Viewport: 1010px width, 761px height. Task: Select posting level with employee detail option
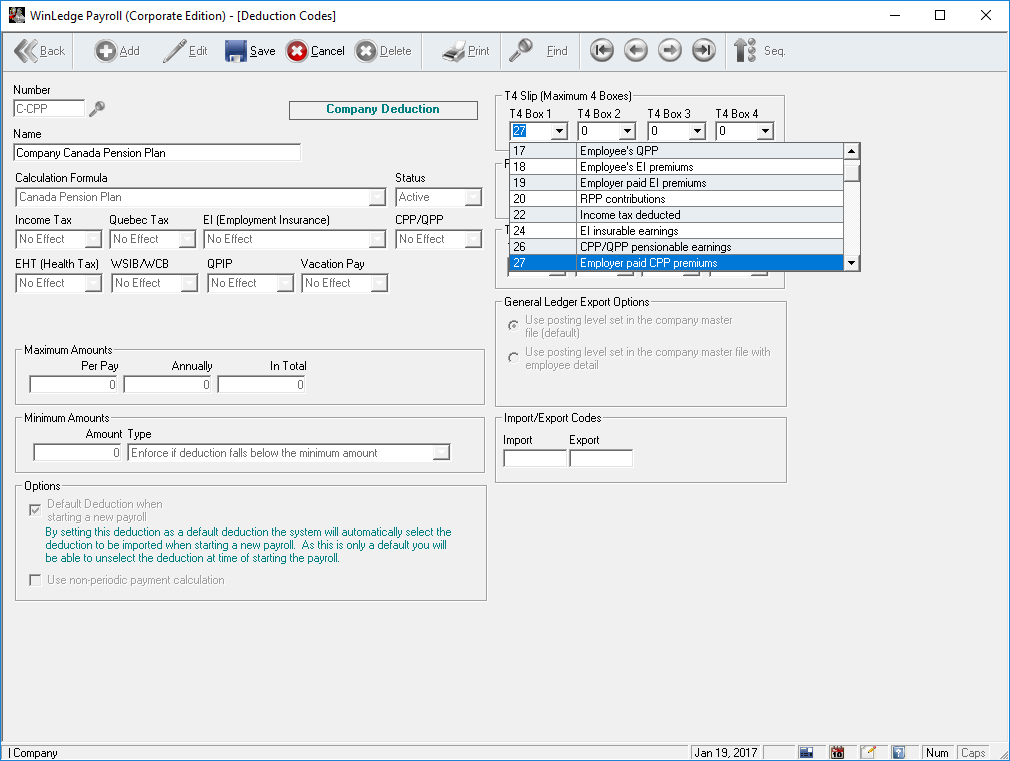point(514,357)
